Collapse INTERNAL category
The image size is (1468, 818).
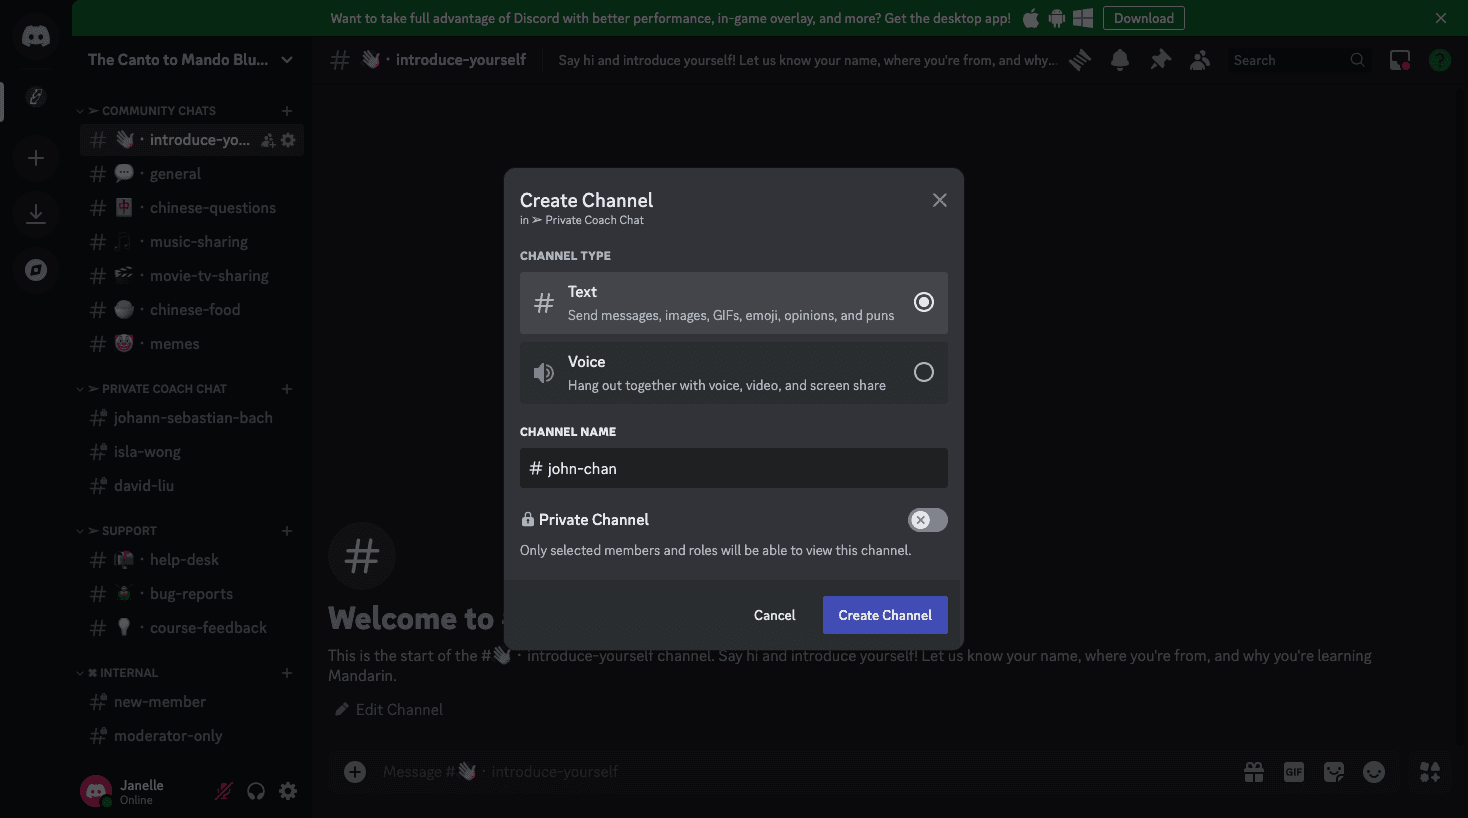(117, 673)
